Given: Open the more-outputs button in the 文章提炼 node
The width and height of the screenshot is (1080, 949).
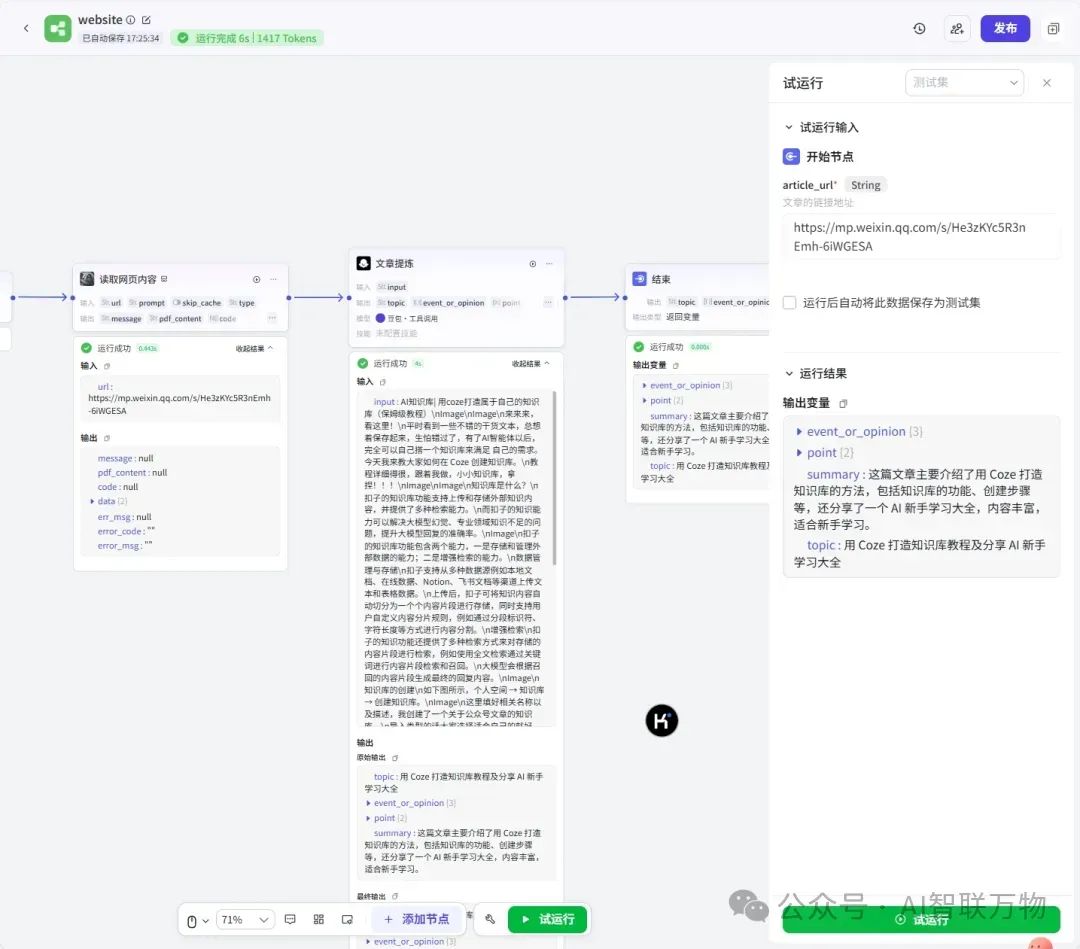Looking at the screenshot, I should 548,302.
